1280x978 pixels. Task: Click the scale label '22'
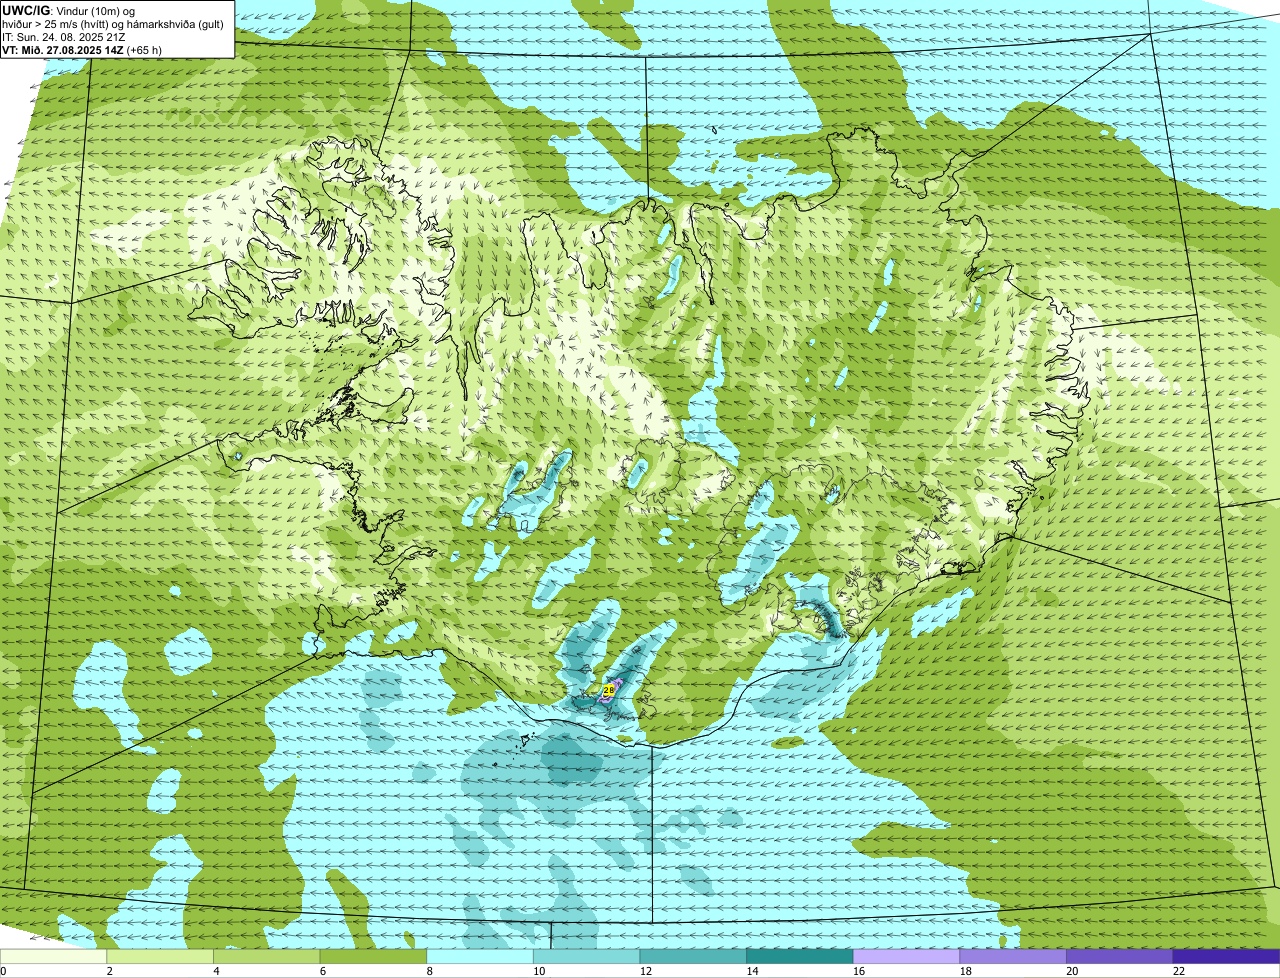coord(1179,971)
